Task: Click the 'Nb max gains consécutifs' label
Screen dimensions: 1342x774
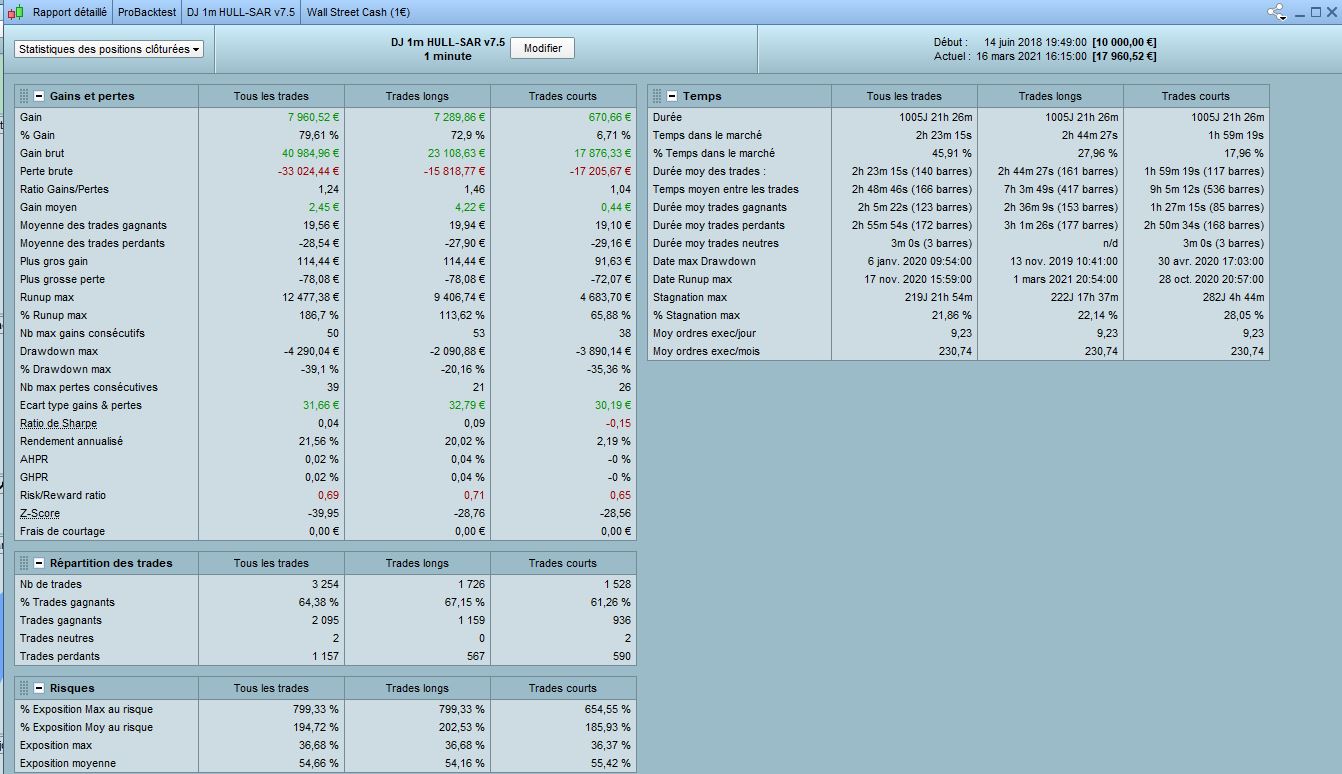Action: [82, 333]
